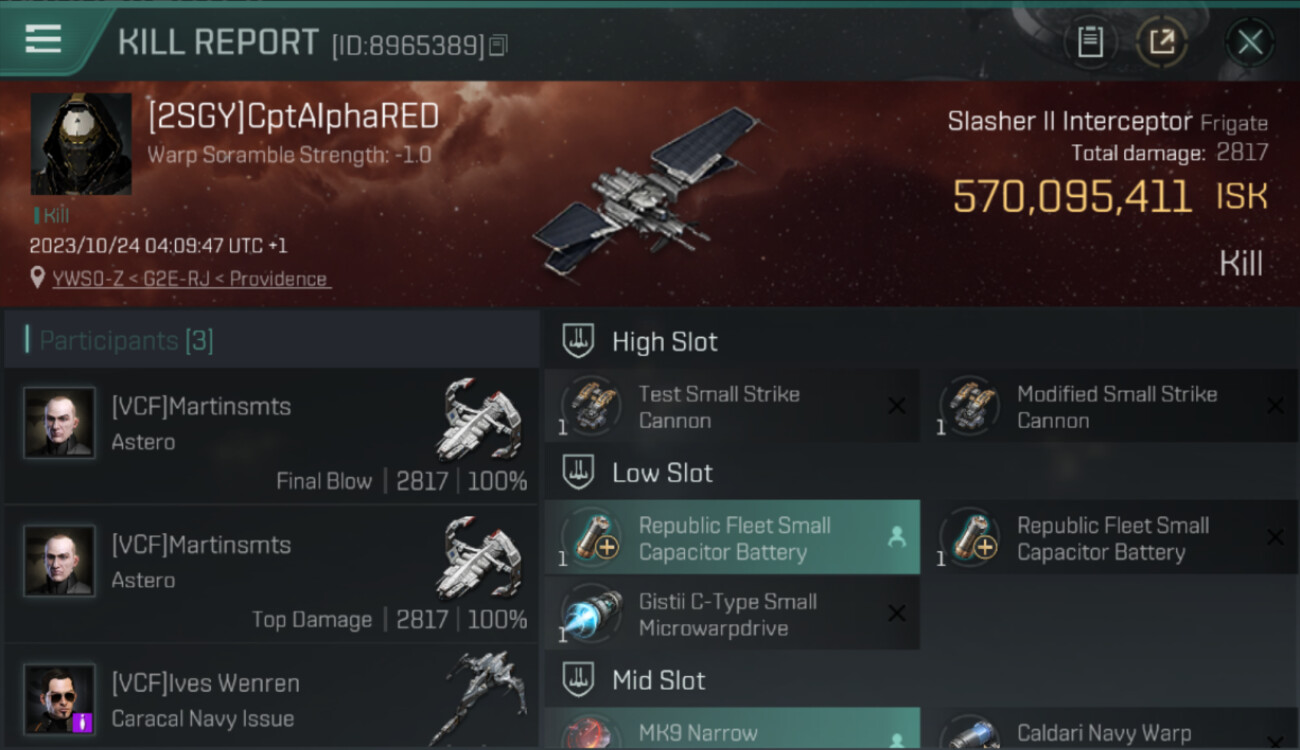This screenshot has width=1300, height=750.
Task: Click the High Slot shield icon
Action: tap(578, 341)
